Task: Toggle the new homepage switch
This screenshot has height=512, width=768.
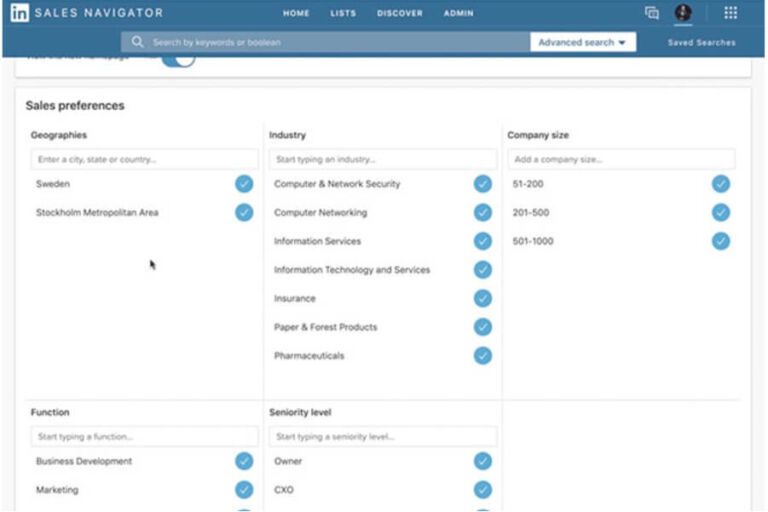Action: 178,60
